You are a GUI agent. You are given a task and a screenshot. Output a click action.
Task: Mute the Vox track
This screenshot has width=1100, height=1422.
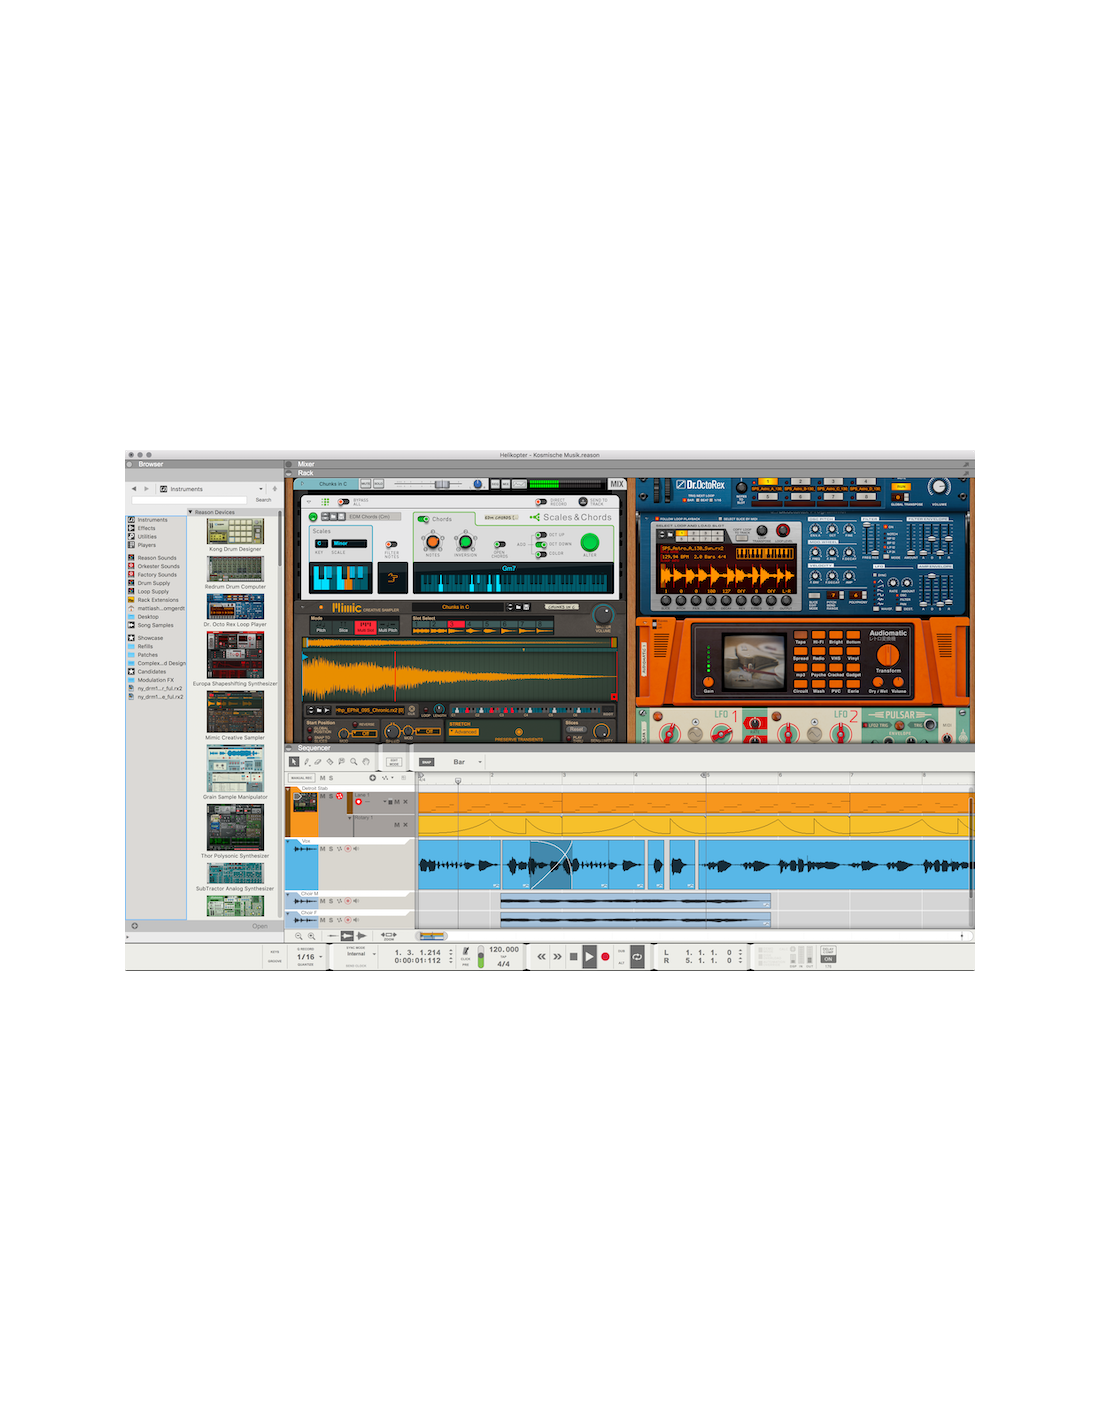322,849
